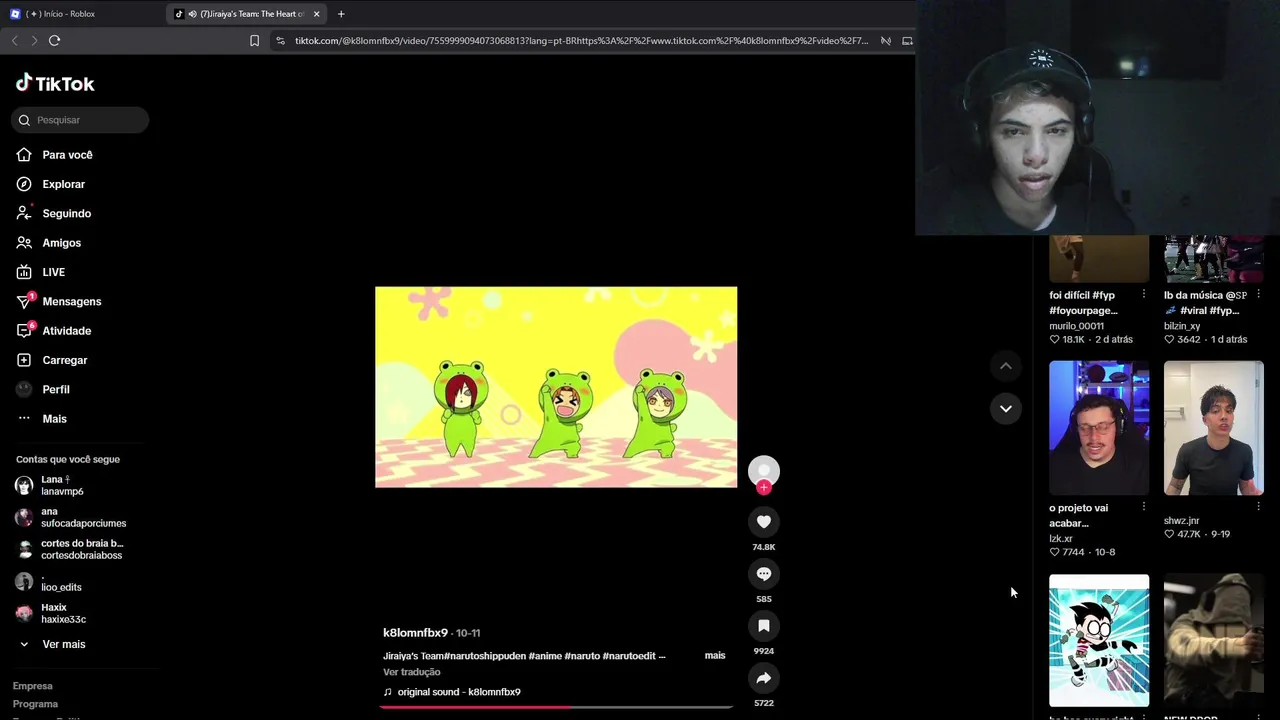The width and height of the screenshot is (1280, 720).
Task: Open the LIVE section
Action: [x=53, y=272]
